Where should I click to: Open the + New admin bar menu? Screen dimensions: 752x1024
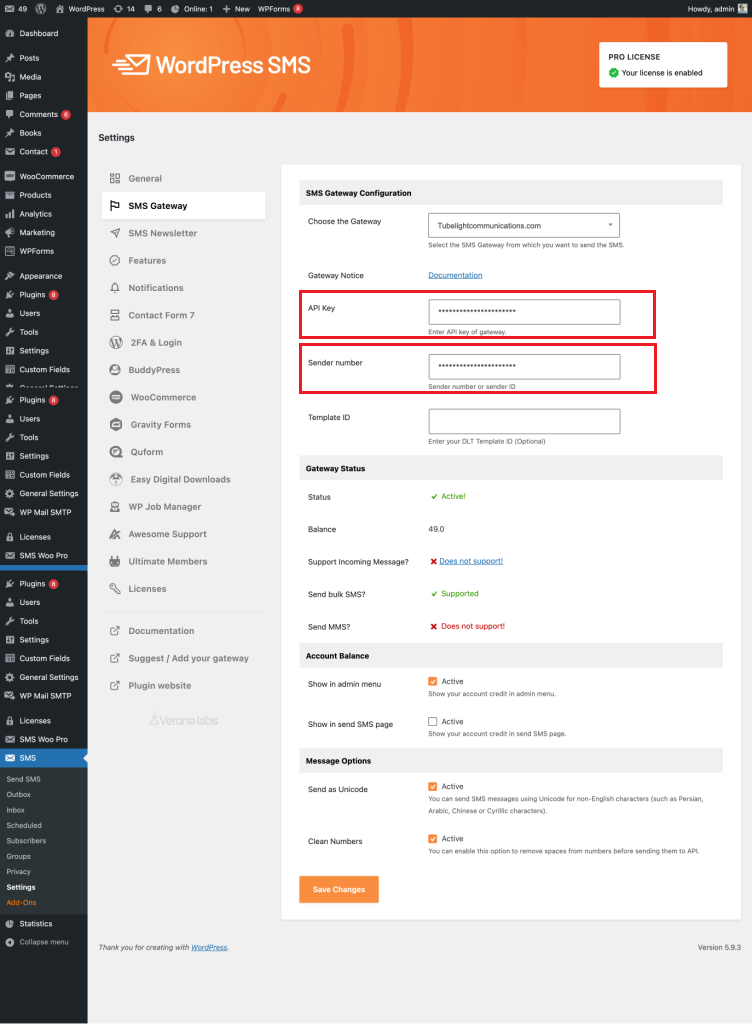[x=236, y=8]
